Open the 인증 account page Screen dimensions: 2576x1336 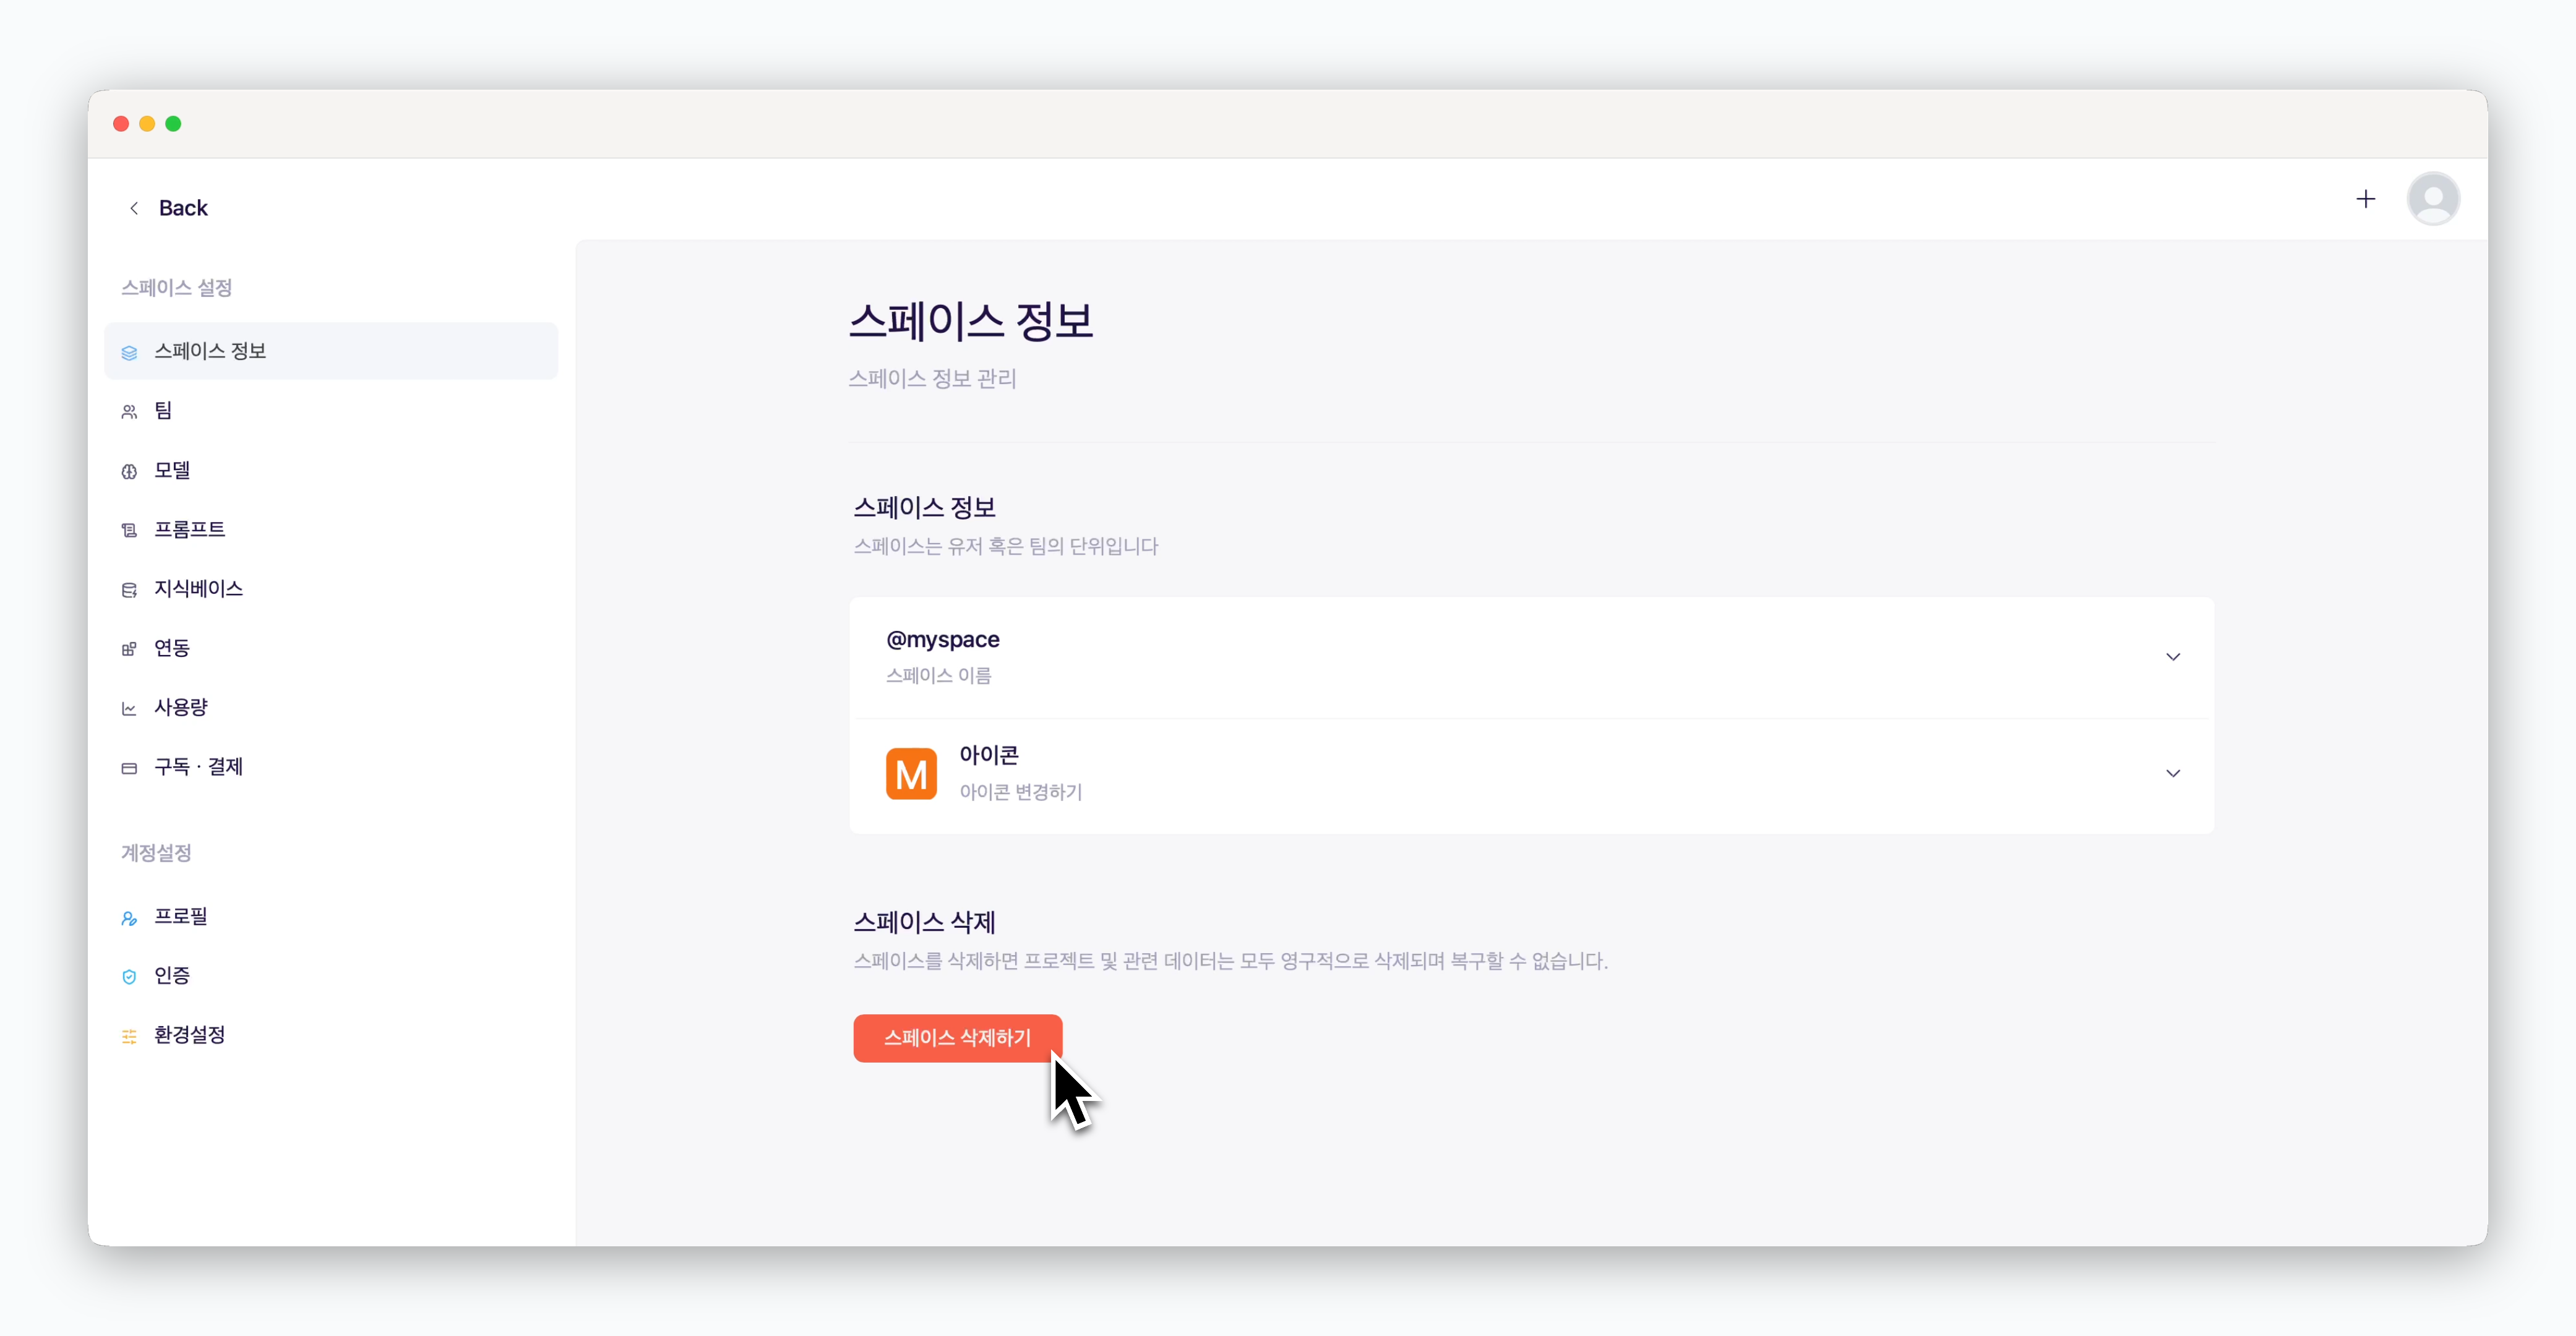[x=331, y=975]
